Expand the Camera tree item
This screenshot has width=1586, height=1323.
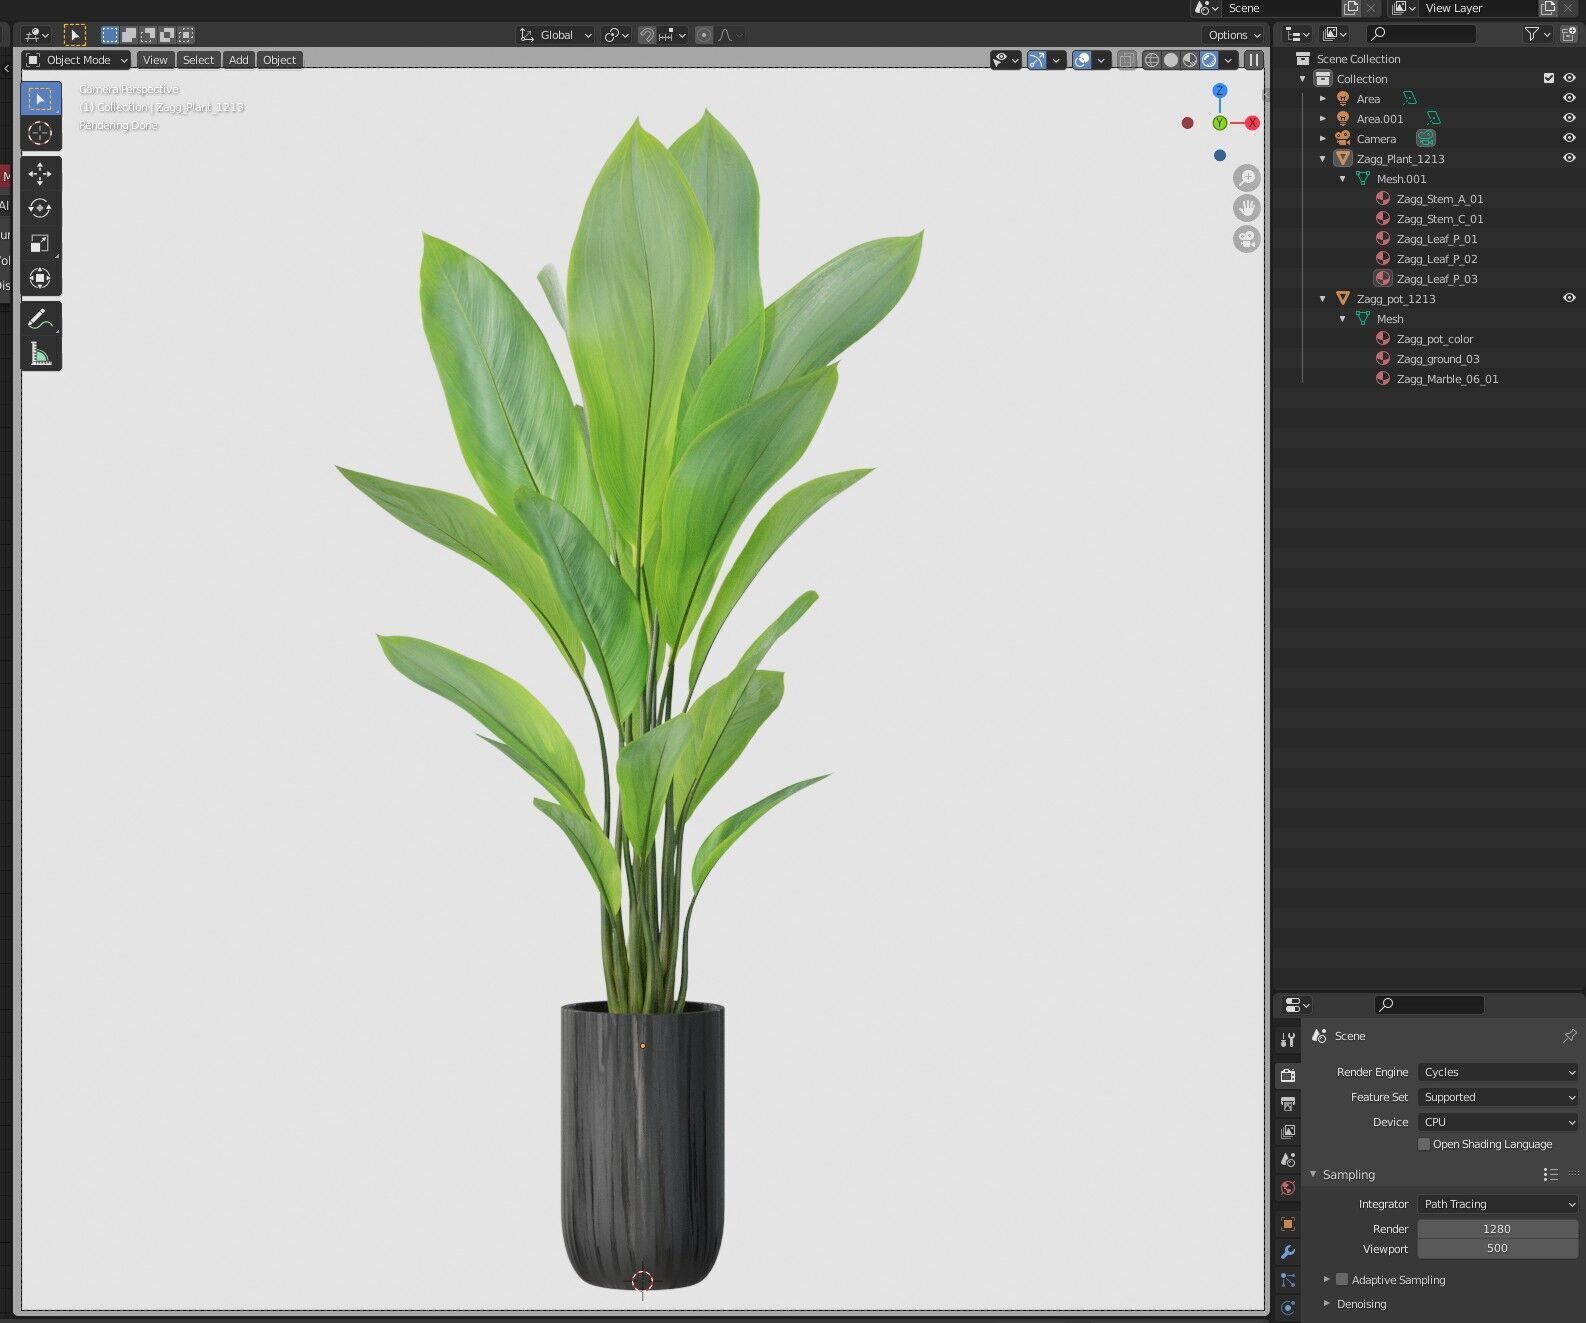(x=1323, y=139)
